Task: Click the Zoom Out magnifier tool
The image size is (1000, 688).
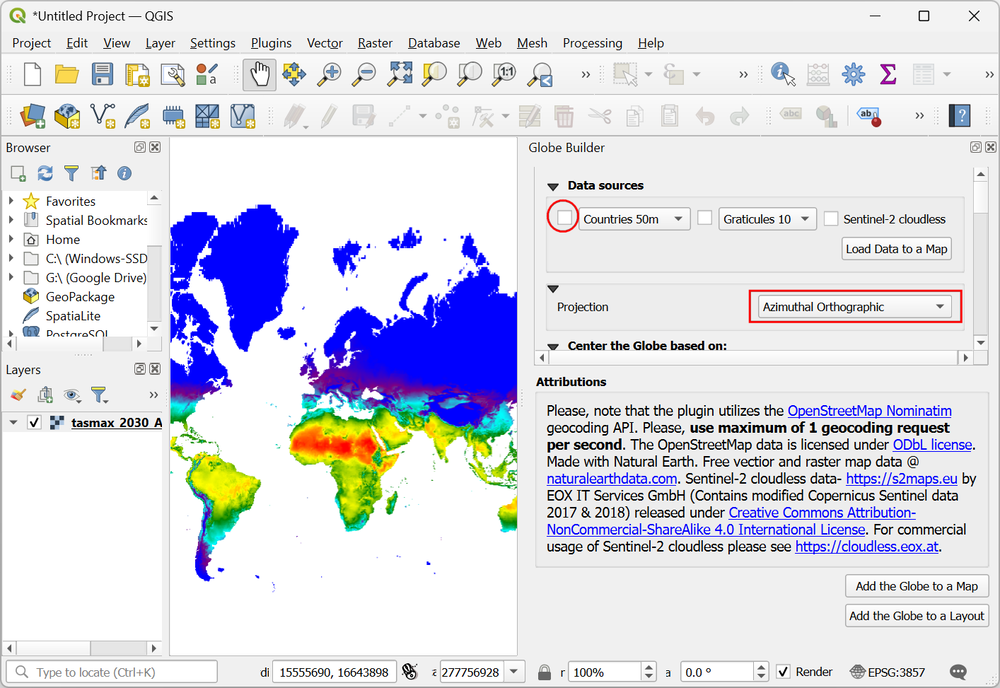Action: coord(365,75)
